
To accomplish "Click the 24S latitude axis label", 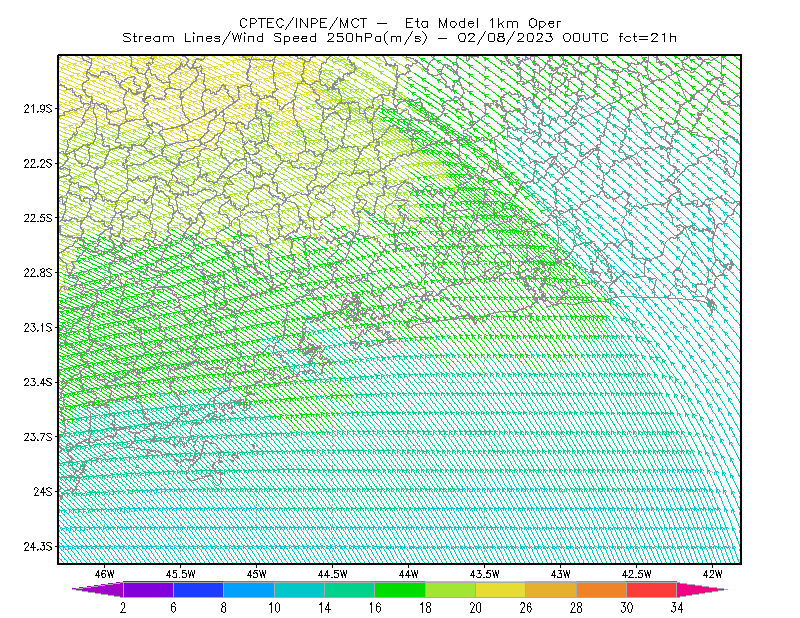I will [x=43, y=491].
